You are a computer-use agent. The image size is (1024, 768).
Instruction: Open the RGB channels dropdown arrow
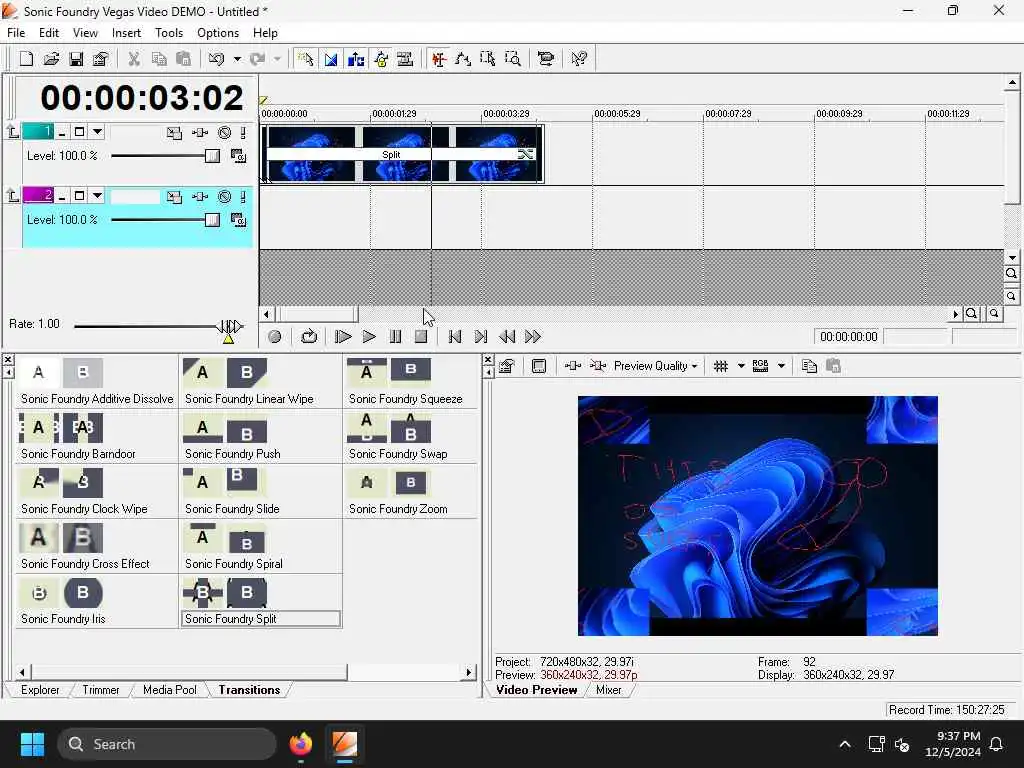click(x=781, y=366)
